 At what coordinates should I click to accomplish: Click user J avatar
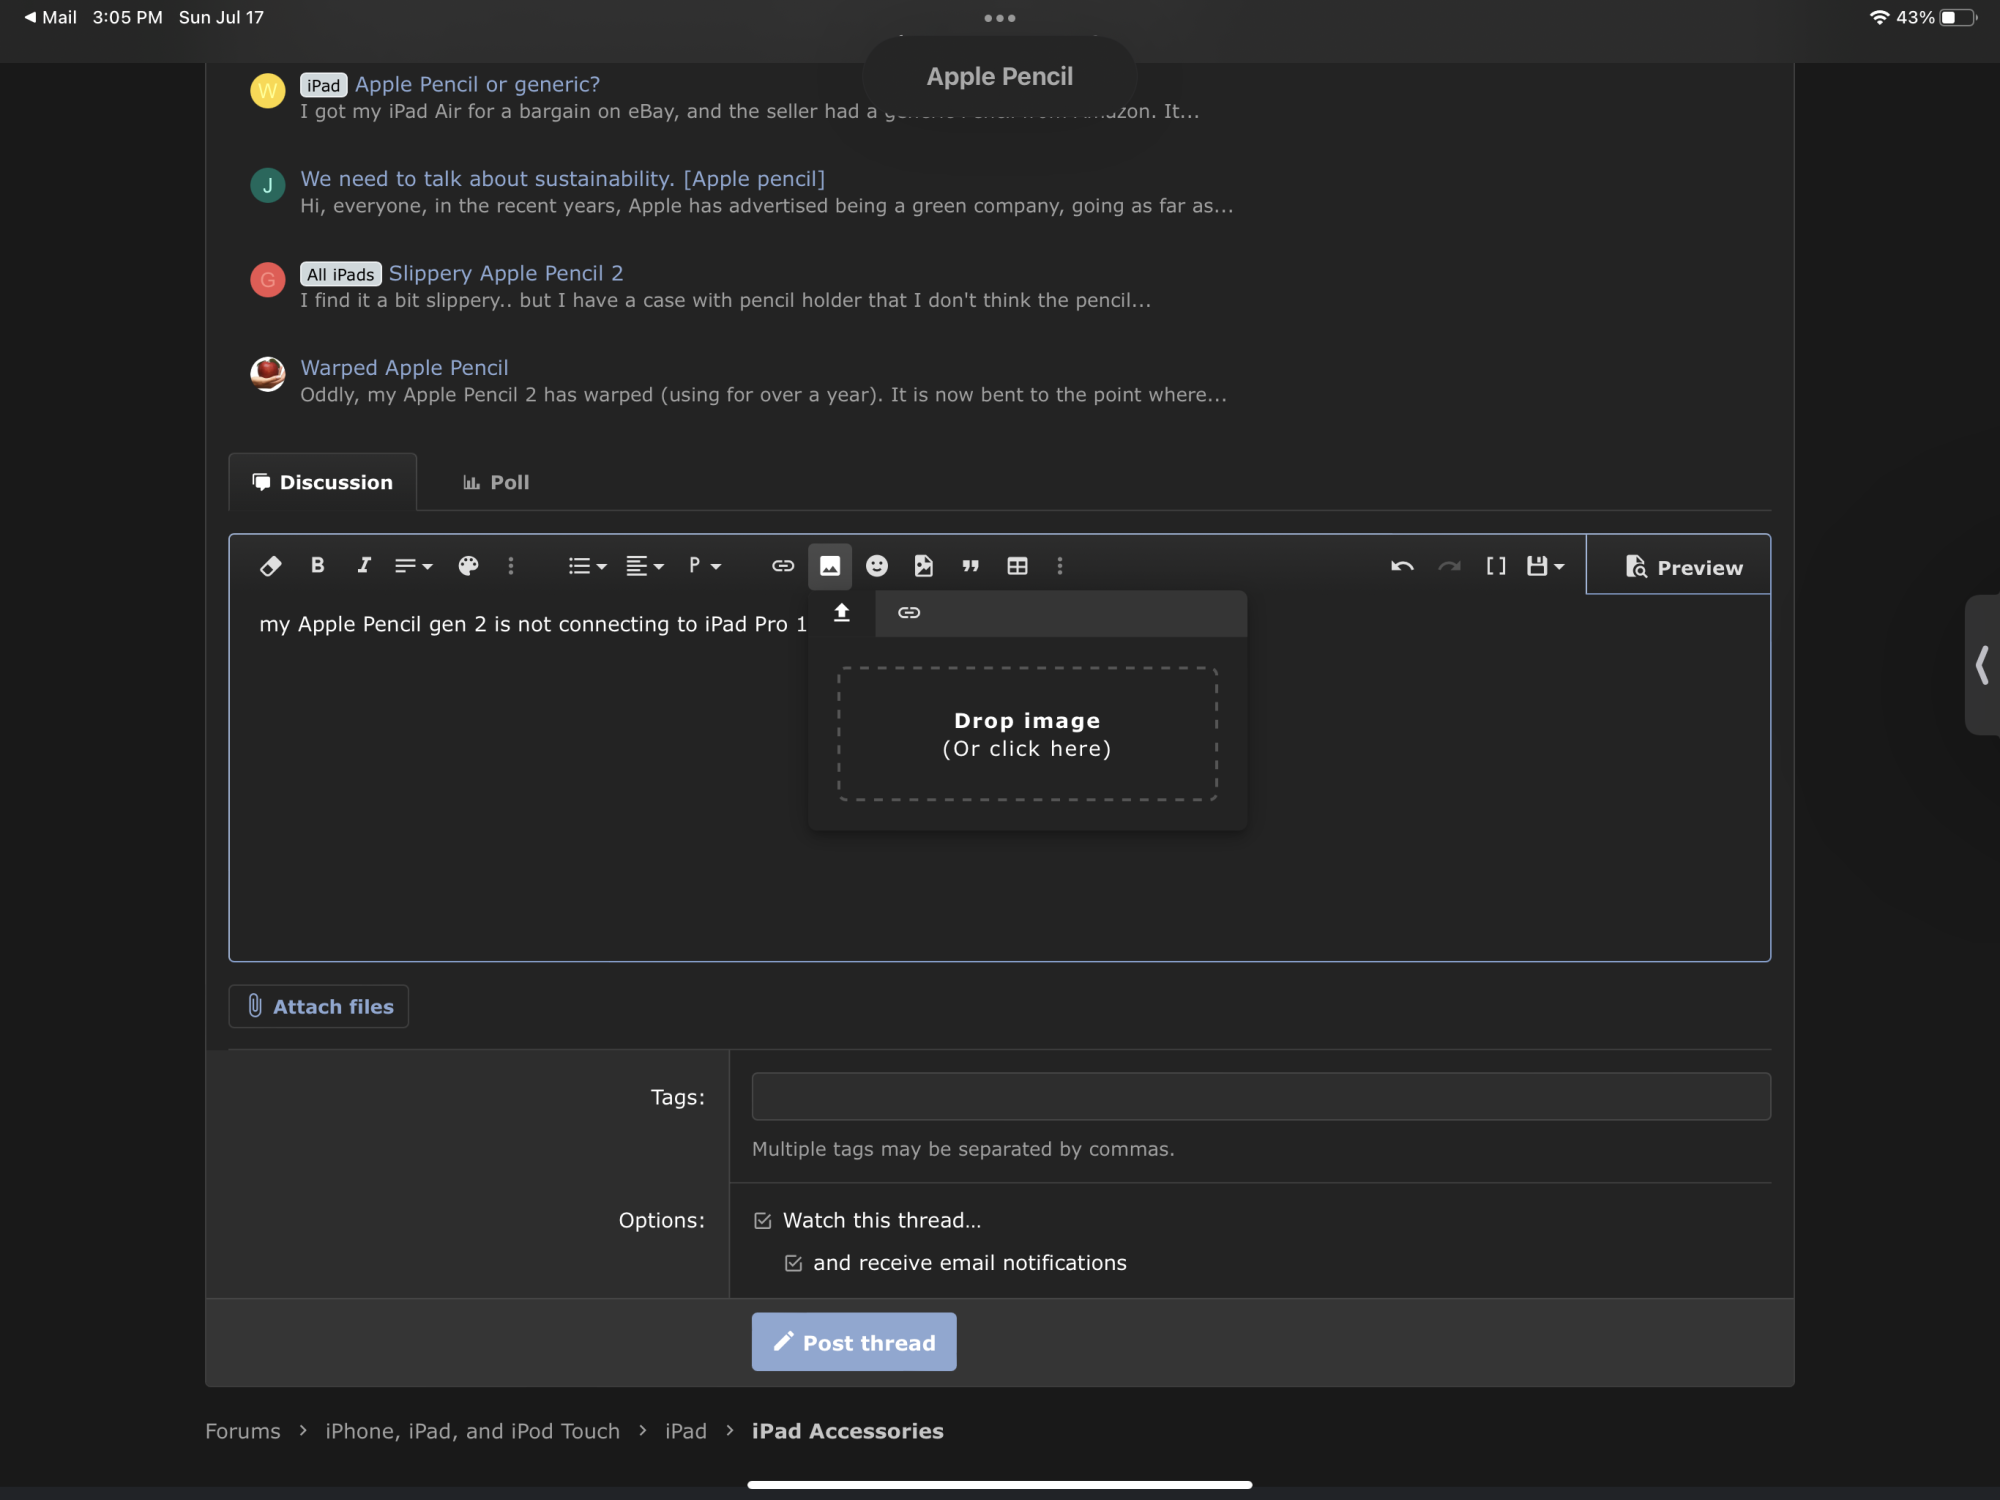tap(267, 185)
